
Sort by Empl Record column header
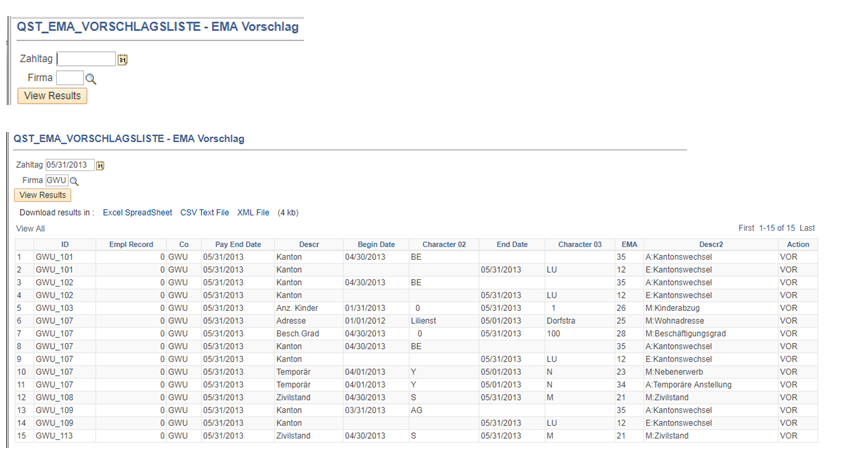pyautogui.click(x=131, y=244)
